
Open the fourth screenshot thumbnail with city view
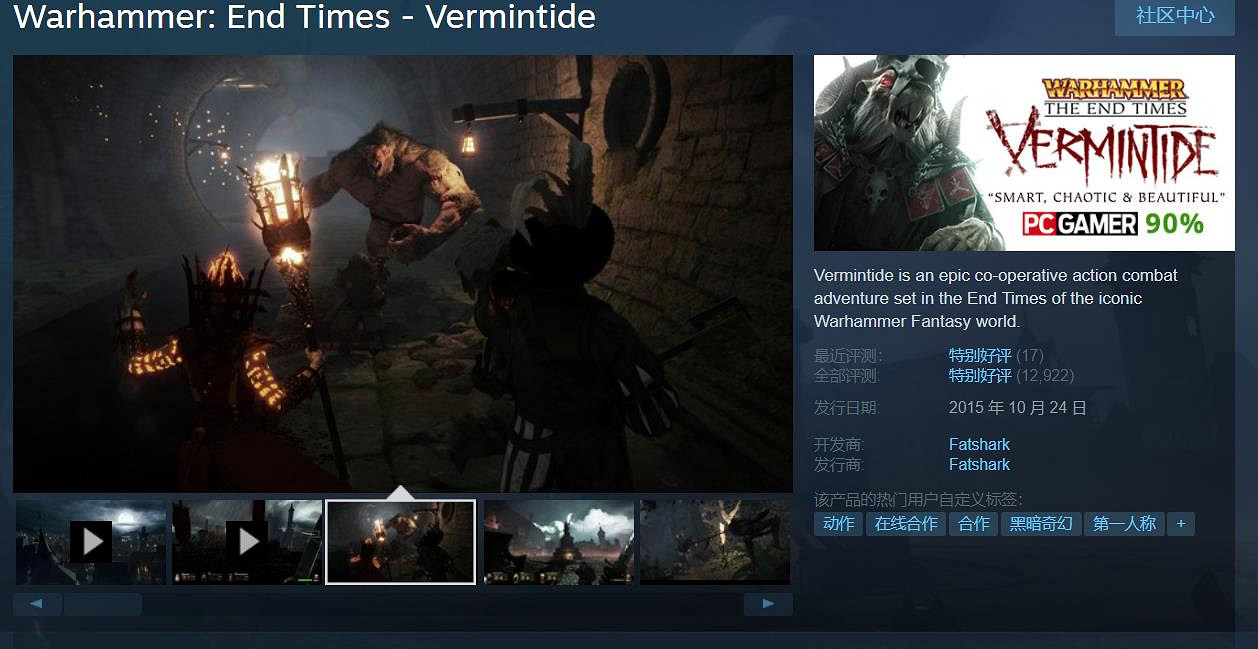coord(558,542)
